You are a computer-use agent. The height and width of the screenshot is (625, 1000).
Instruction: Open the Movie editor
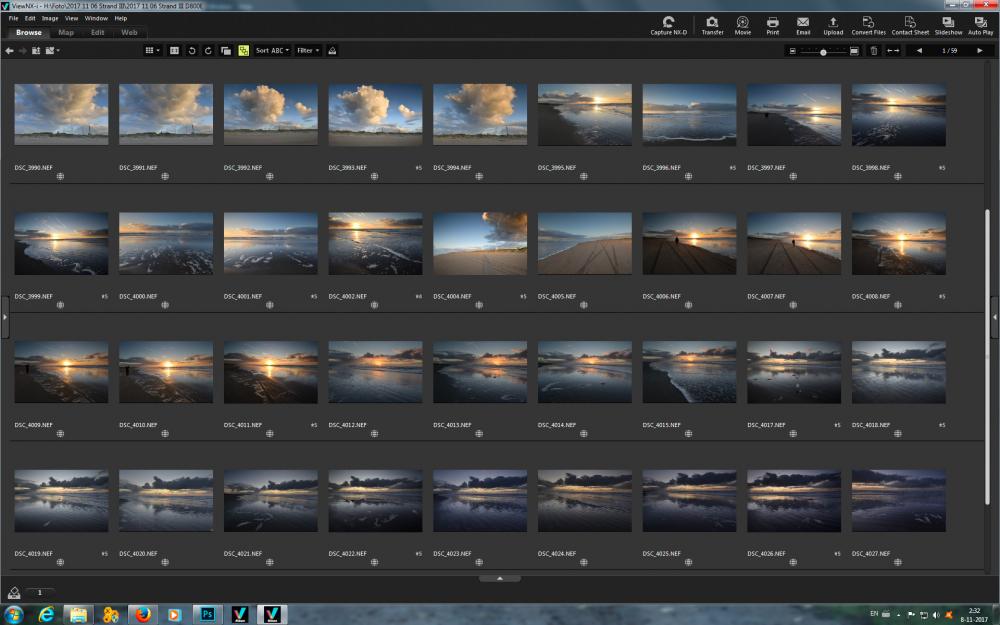coord(742,26)
